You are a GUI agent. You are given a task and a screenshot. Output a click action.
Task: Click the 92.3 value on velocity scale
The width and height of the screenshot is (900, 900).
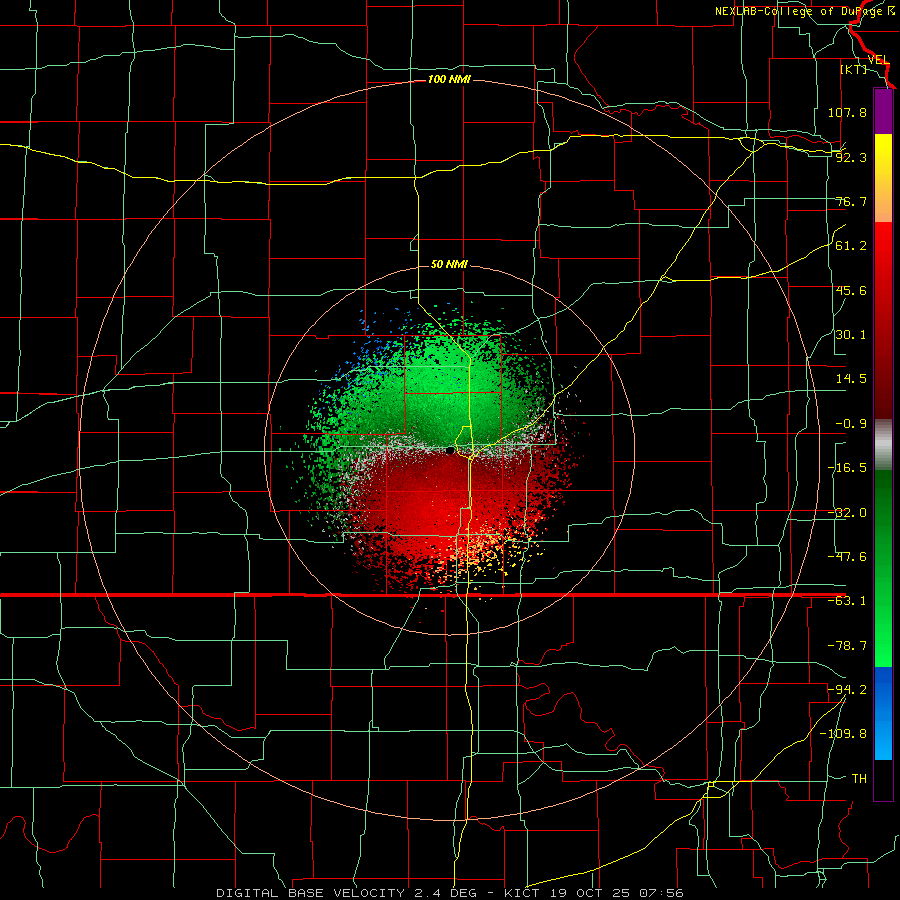tap(851, 157)
